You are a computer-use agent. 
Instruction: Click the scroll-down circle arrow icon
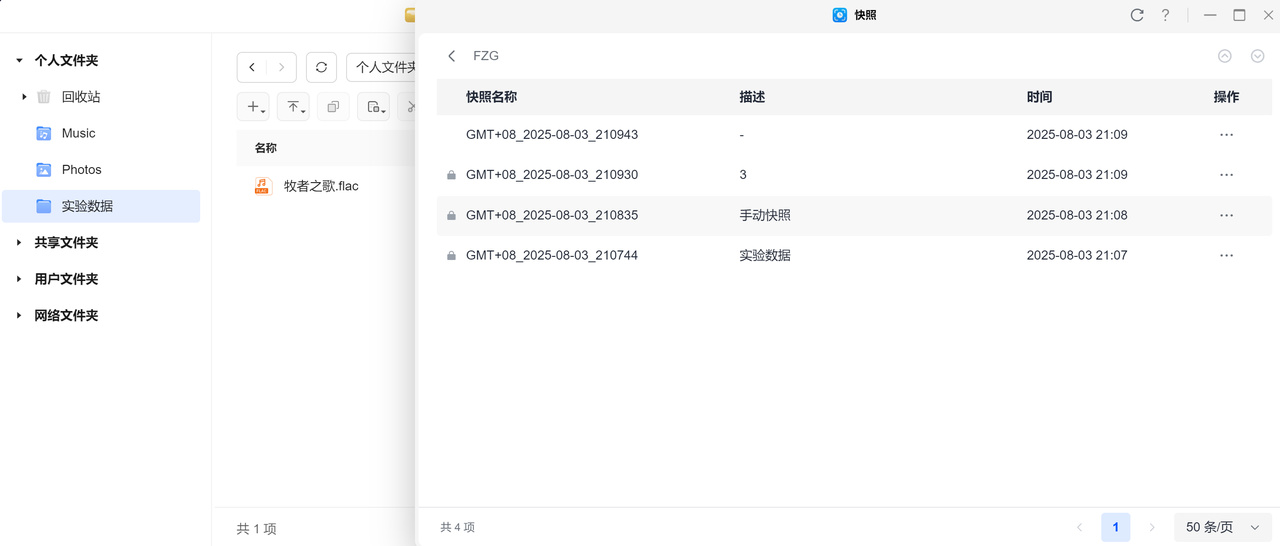[x=1258, y=56]
